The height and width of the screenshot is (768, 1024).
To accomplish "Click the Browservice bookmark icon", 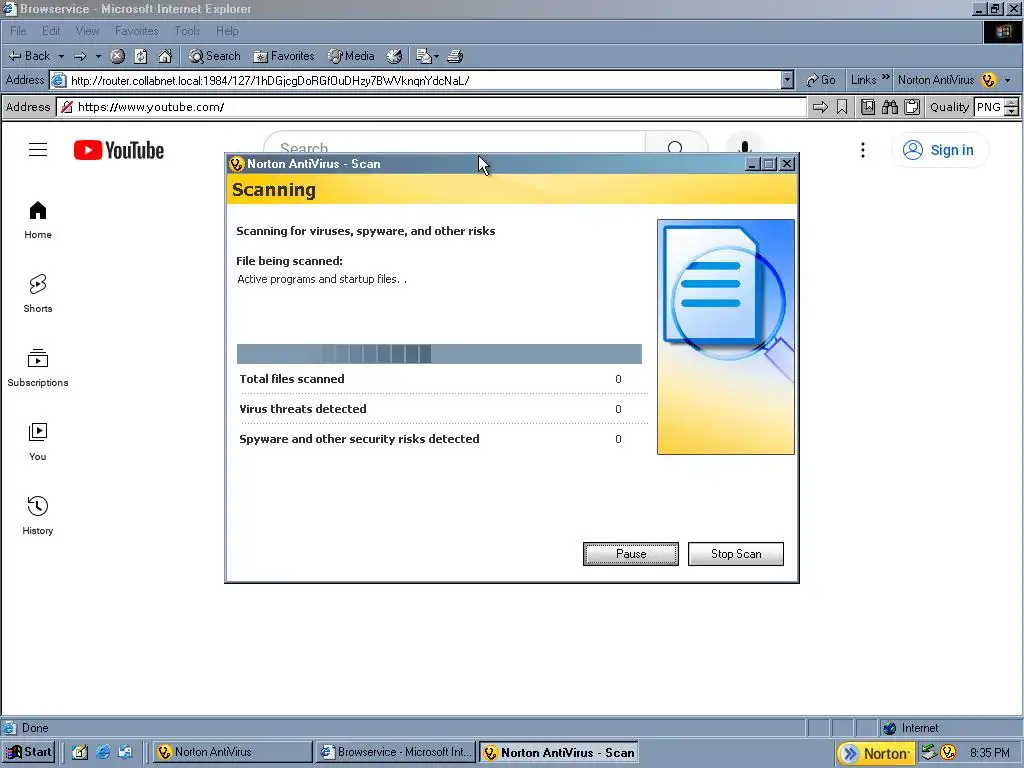I will click(x=842, y=107).
